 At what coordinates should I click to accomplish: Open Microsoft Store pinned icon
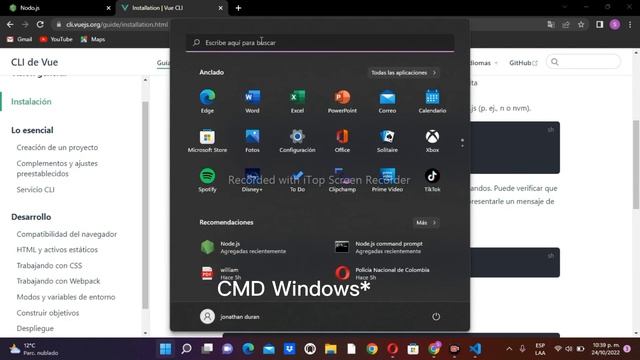(x=207, y=140)
